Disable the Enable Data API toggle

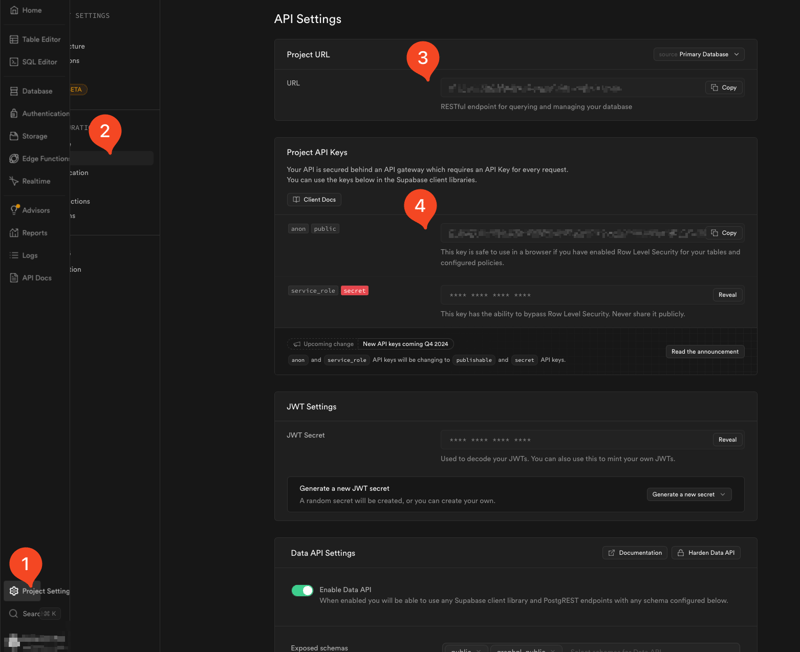pos(302,591)
